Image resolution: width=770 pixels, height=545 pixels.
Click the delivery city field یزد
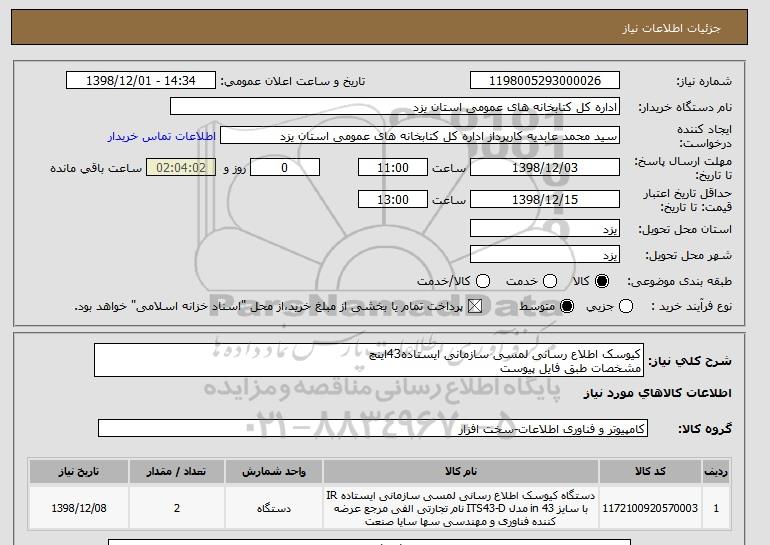545,255
